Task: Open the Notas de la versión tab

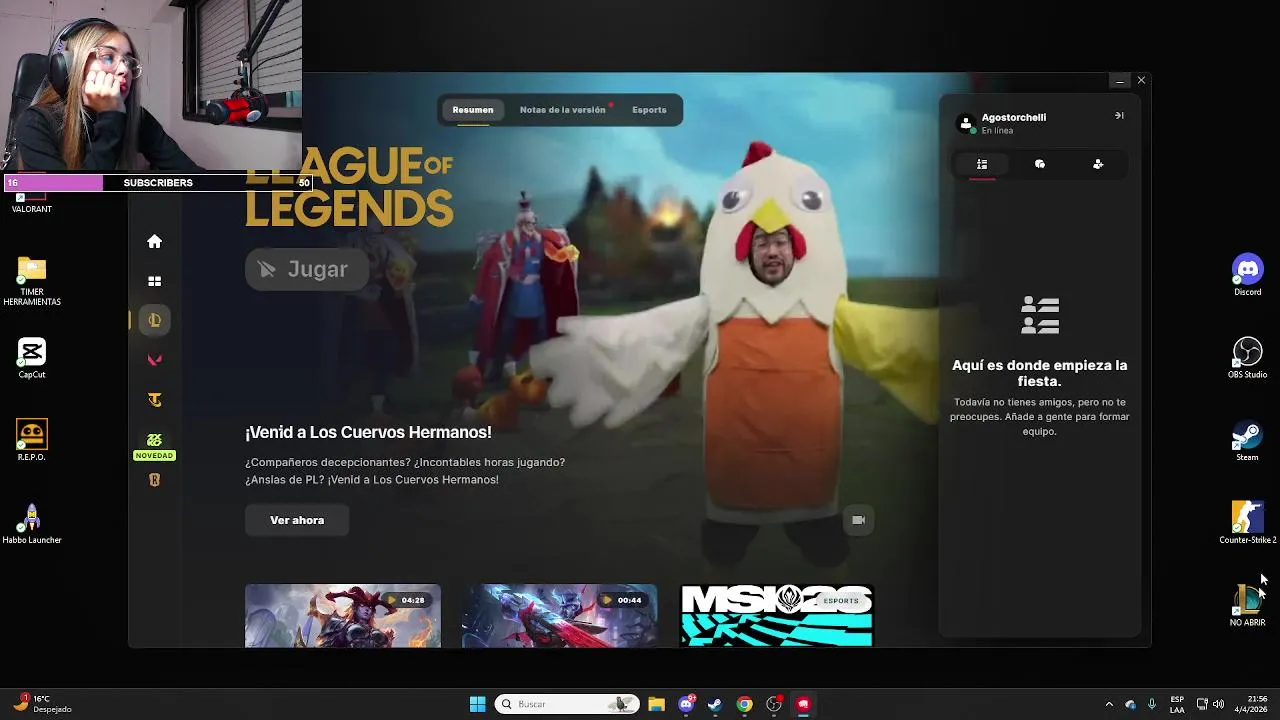Action: pos(563,110)
